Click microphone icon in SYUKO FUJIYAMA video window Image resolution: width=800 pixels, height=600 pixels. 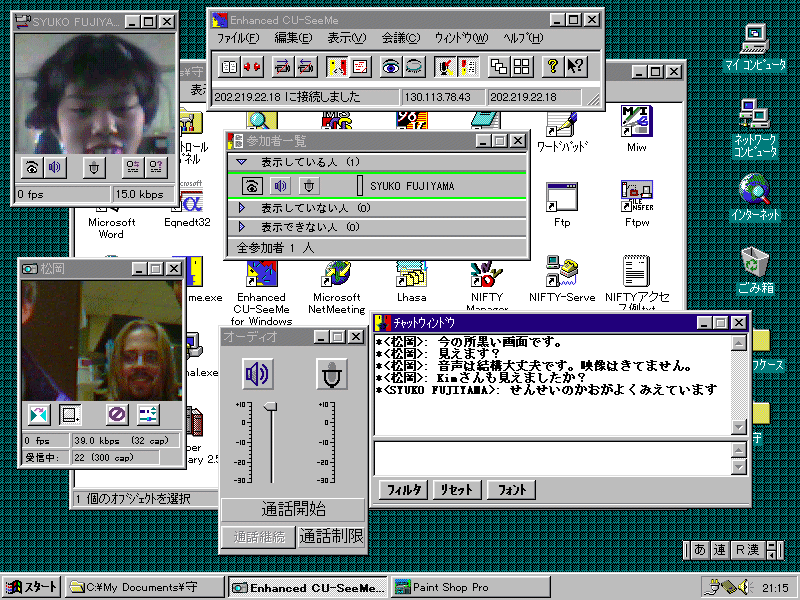point(94,167)
